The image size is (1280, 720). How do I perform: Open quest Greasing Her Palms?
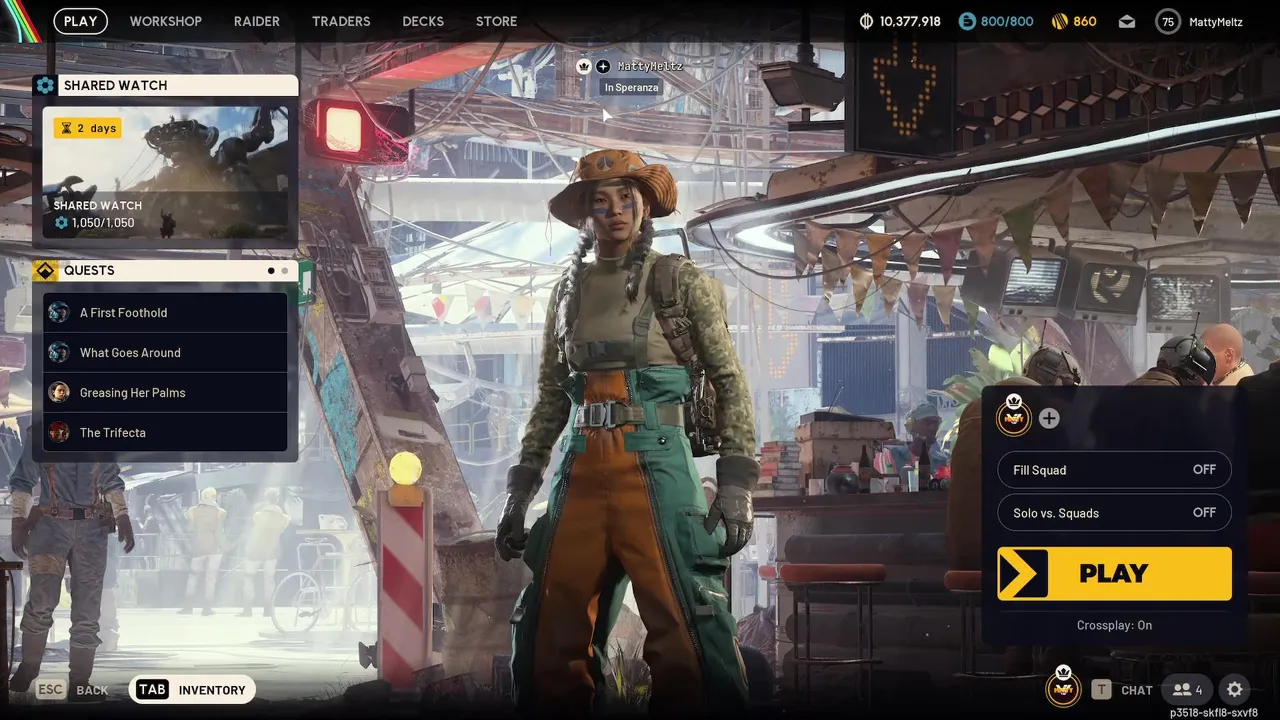[165, 392]
